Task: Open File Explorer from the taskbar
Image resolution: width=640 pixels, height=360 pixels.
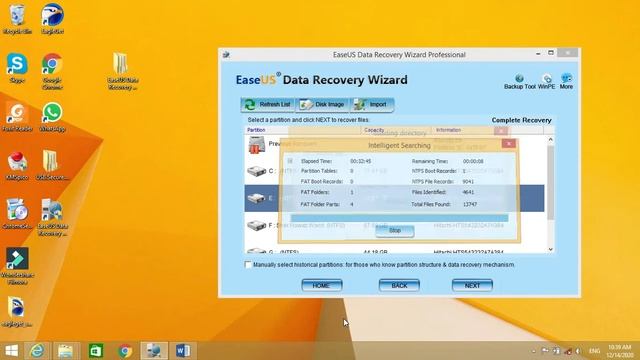Action: click(65, 351)
